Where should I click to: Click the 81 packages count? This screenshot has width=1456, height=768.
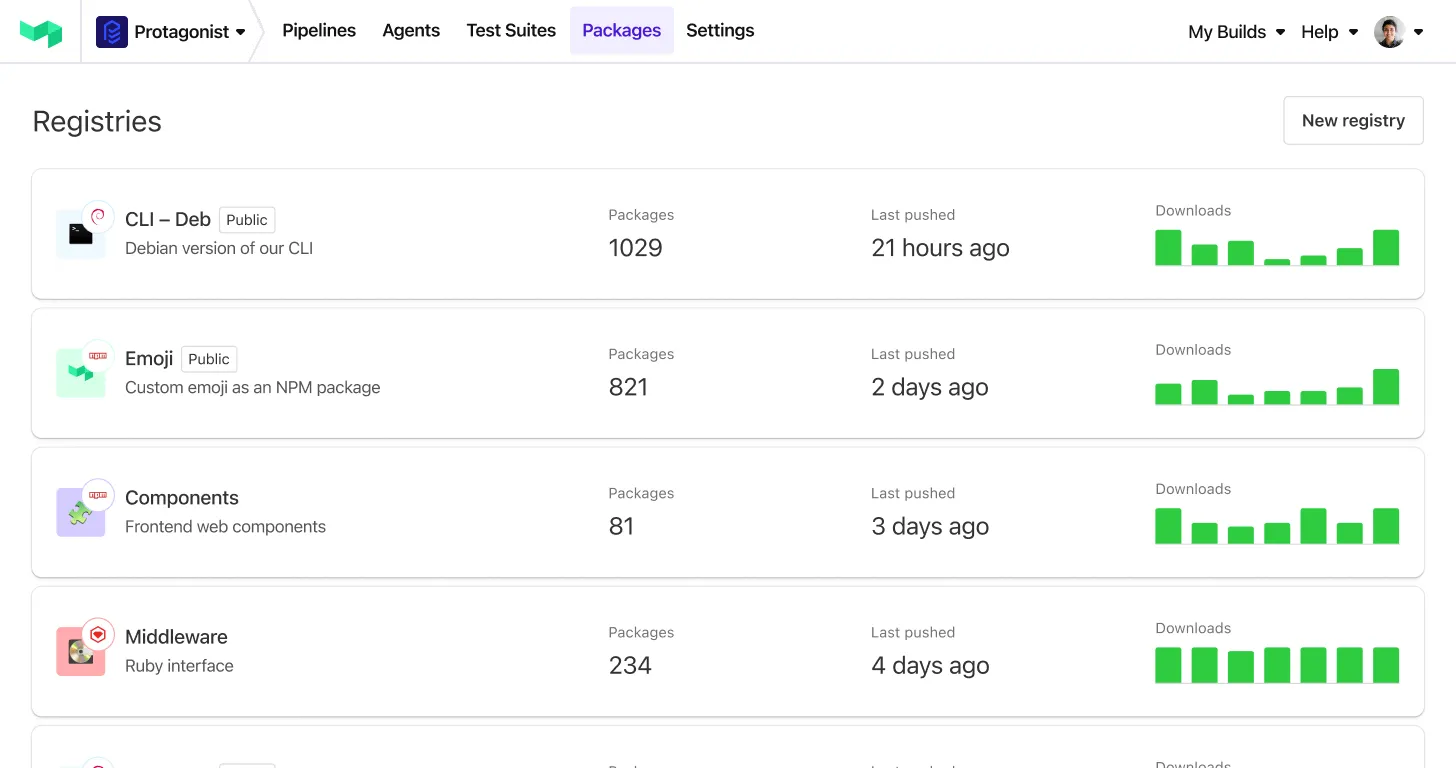621,526
